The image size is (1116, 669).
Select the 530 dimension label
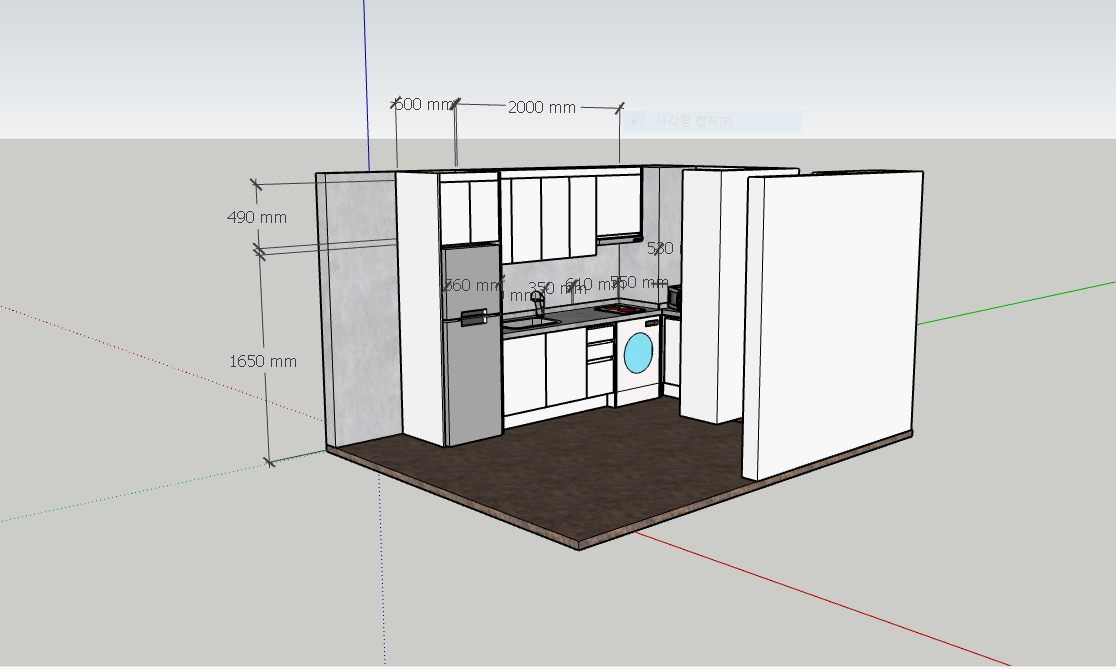660,248
